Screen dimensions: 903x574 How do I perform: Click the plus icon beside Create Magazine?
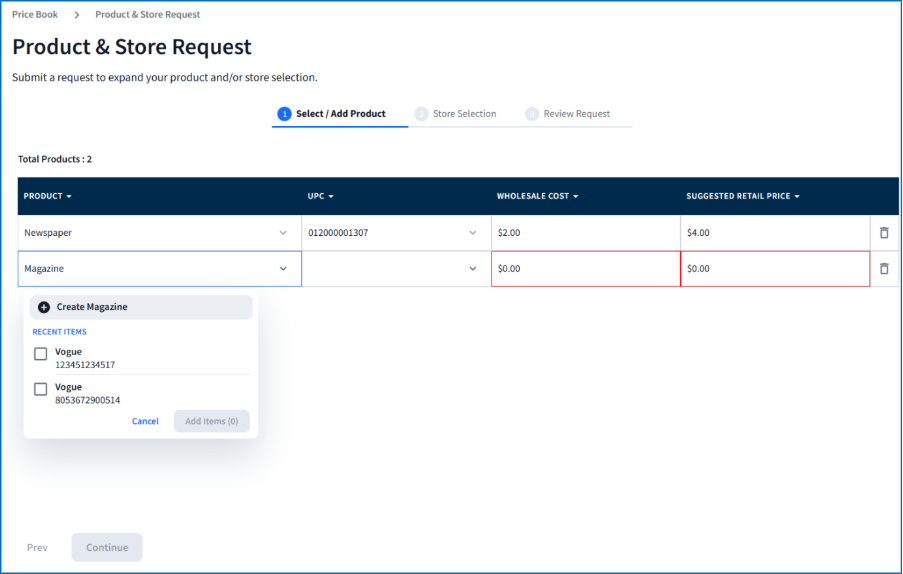(x=44, y=307)
